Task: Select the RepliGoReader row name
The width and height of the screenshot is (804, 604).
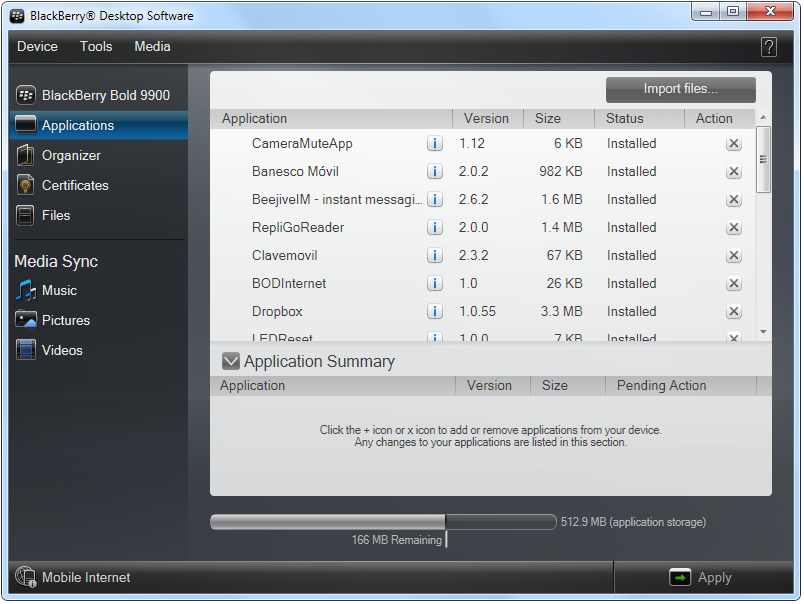Action: [298, 227]
